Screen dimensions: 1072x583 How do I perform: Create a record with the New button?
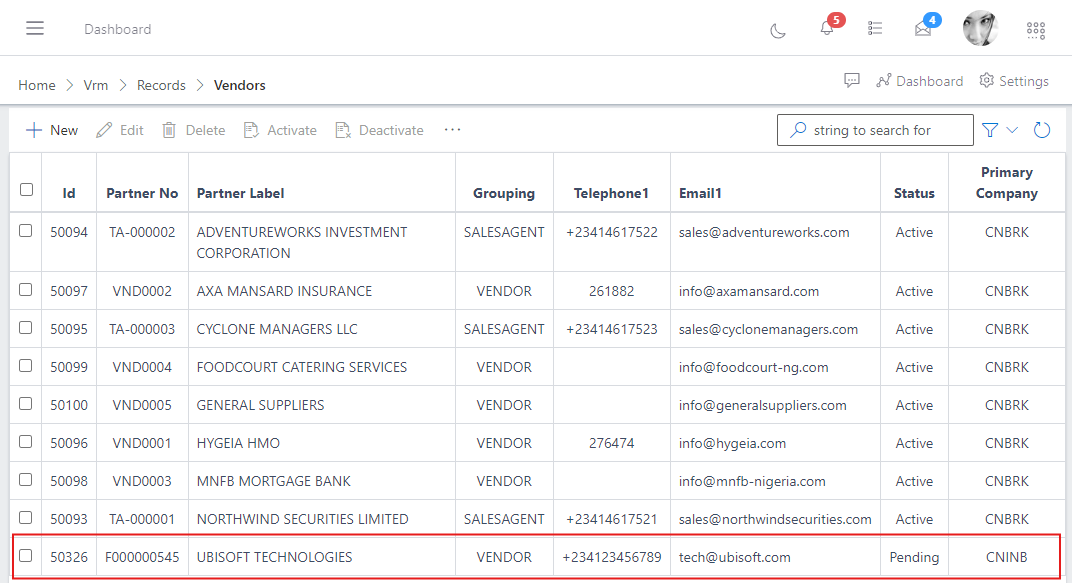[51, 129]
